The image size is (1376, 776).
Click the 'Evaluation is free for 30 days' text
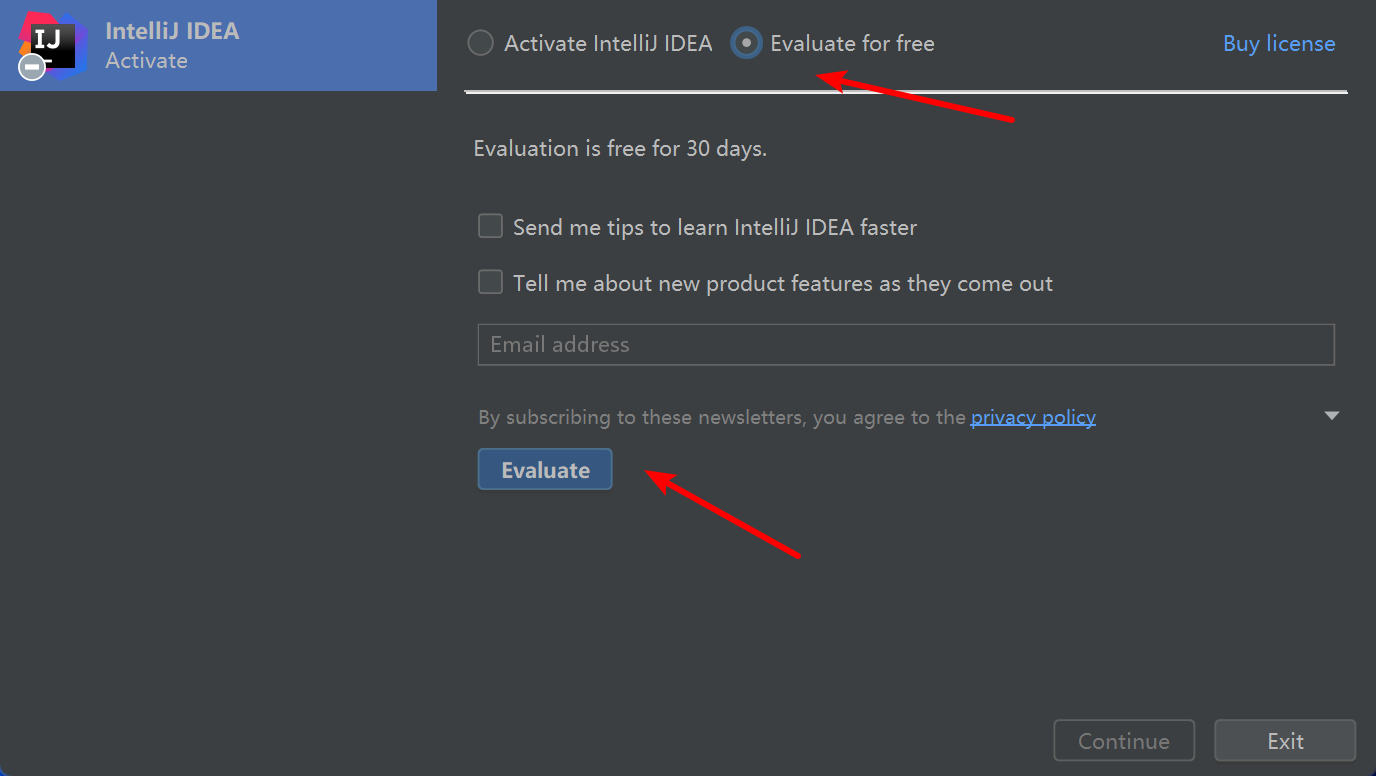pyautogui.click(x=620, y=149)
